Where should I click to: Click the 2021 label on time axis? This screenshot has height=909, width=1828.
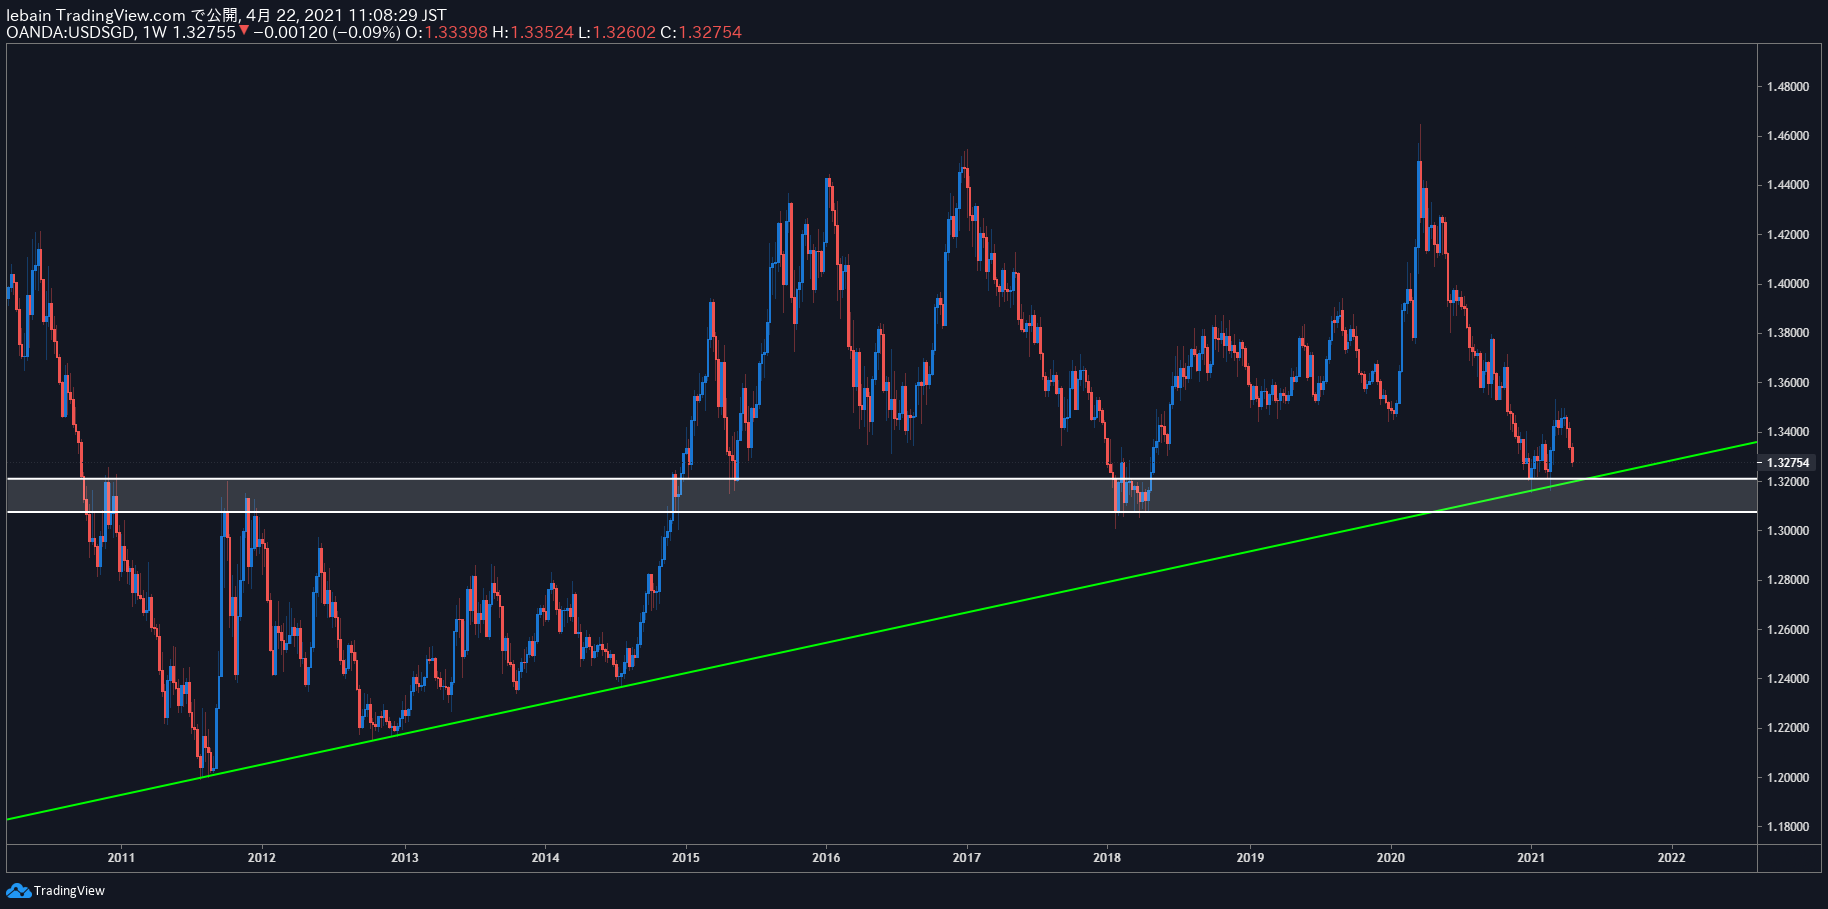tap(1531, 857)
